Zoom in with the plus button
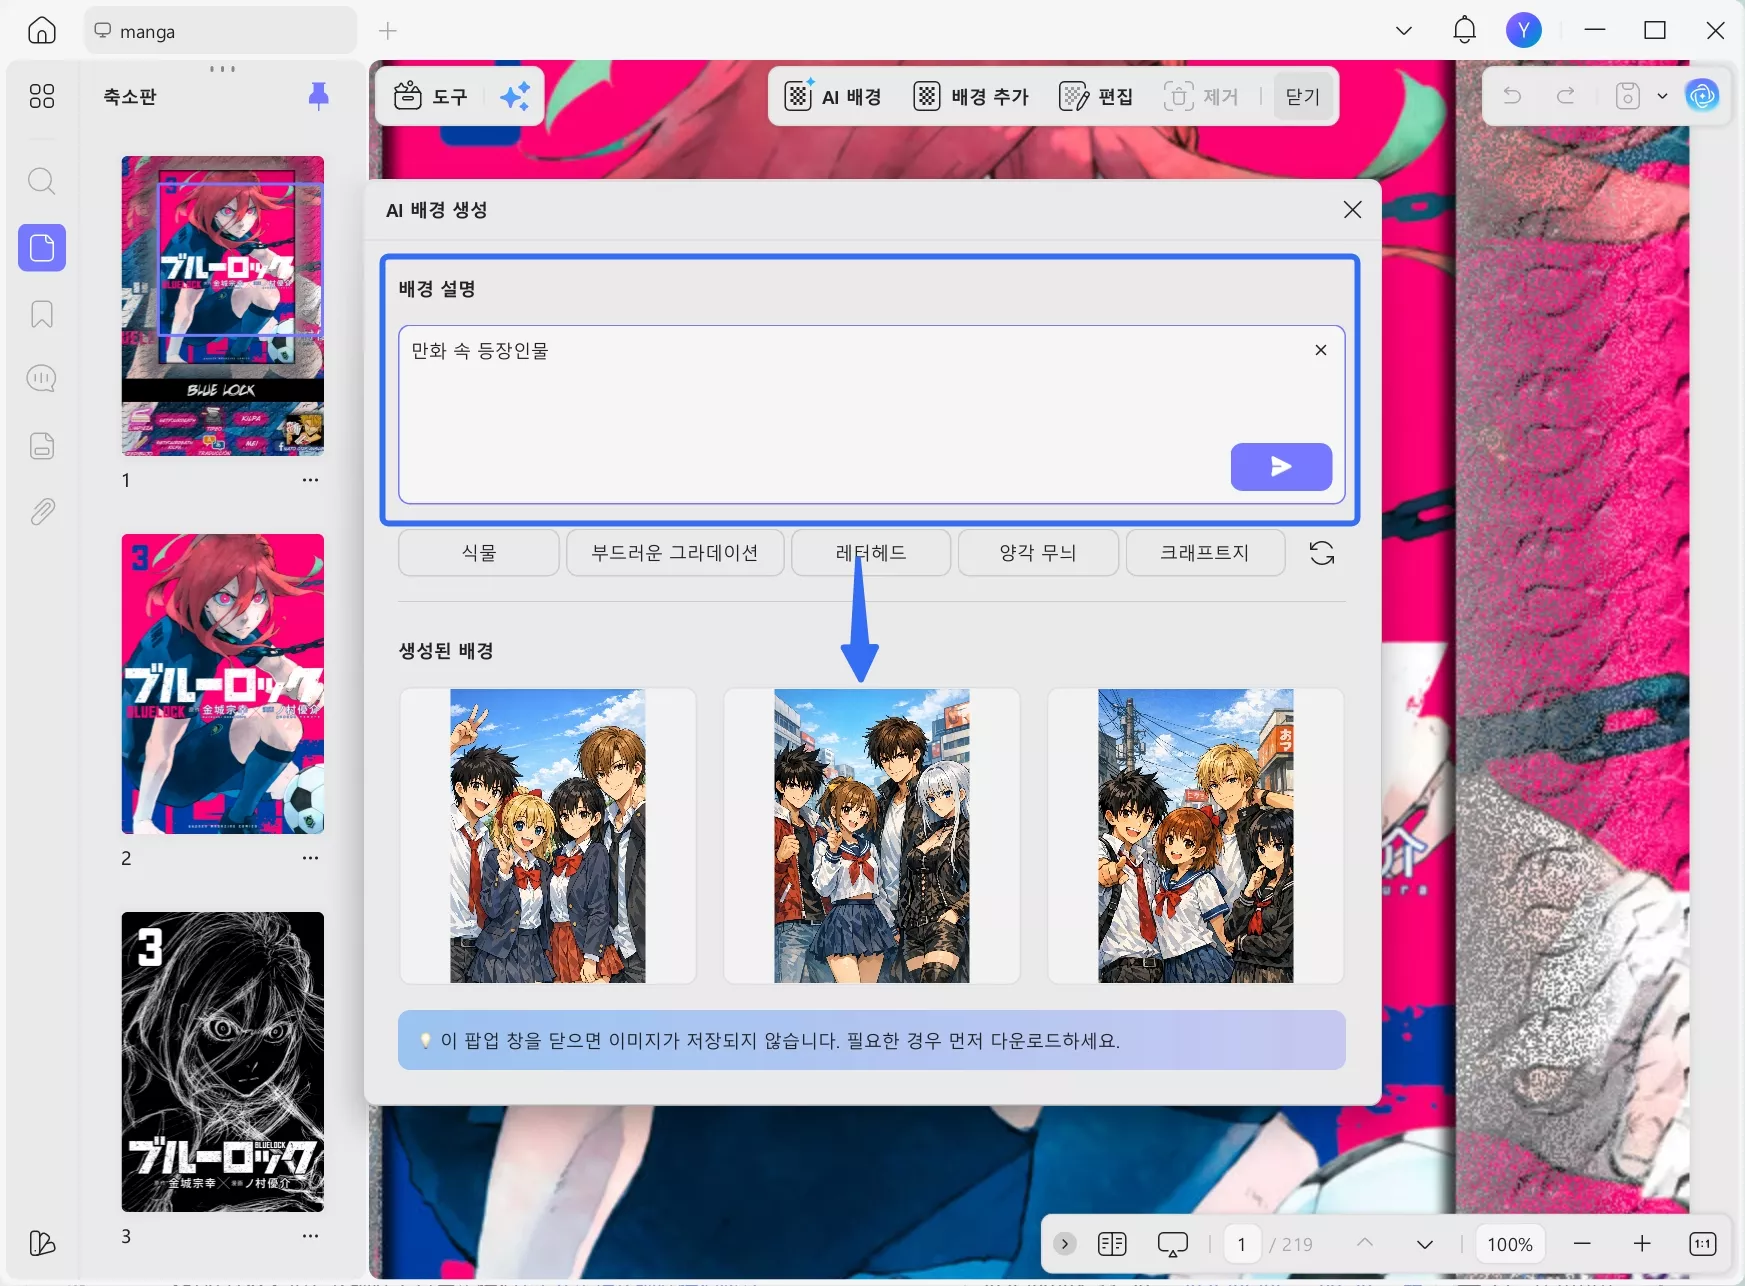This screenshot has width=1745, height=1286. tap(1642, 1244)
